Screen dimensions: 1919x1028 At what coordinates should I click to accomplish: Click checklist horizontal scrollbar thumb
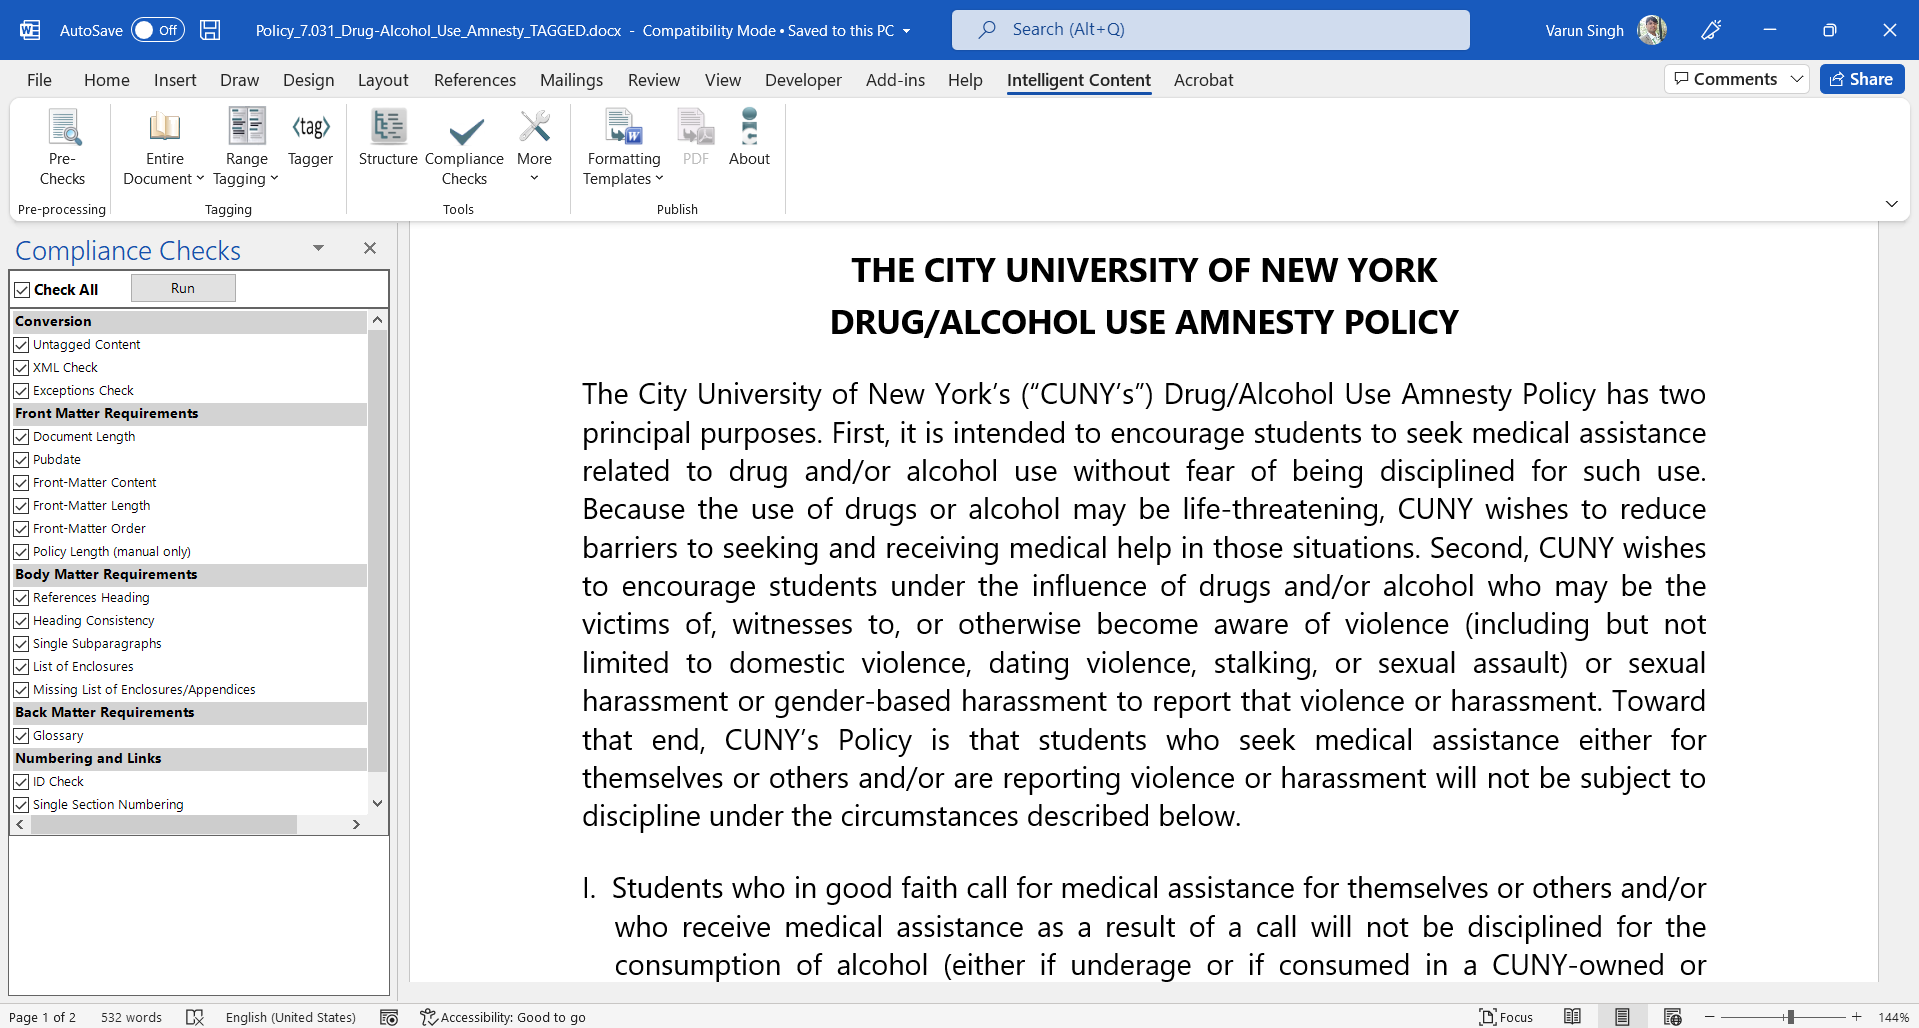pos(164,825)
